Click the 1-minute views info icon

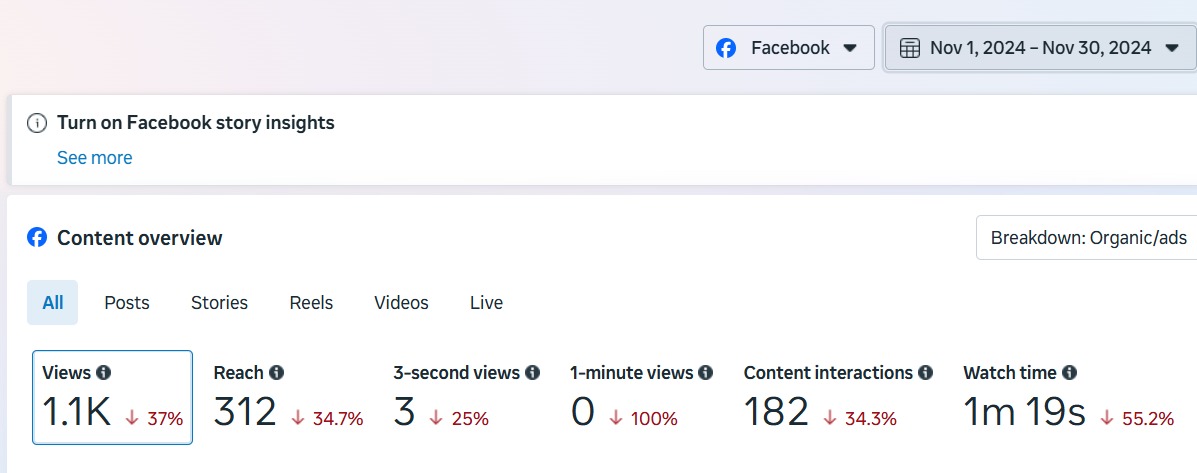coord(706,373)
